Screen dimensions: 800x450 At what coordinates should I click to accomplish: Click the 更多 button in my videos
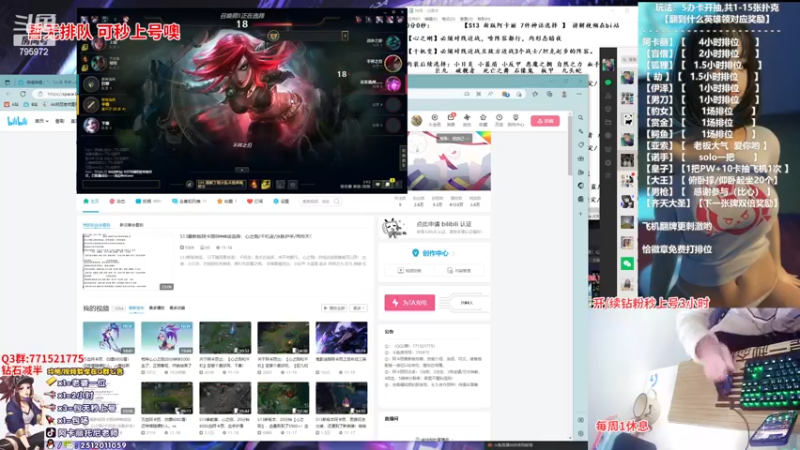(359, 308)
